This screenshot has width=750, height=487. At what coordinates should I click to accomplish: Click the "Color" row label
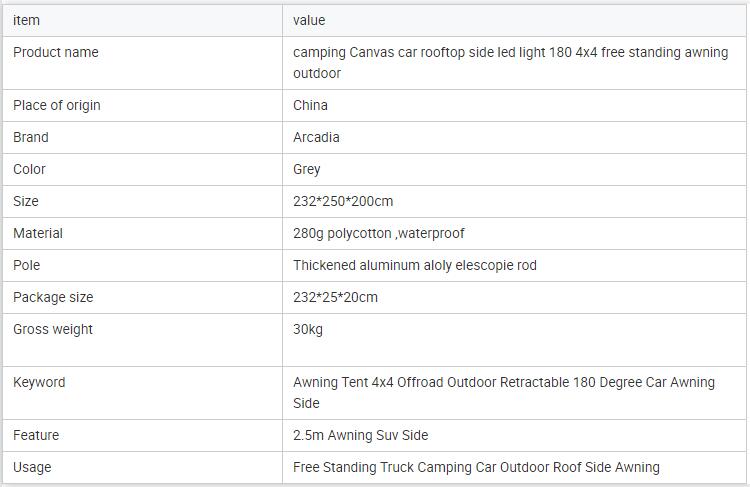click(x=29, y=169)
